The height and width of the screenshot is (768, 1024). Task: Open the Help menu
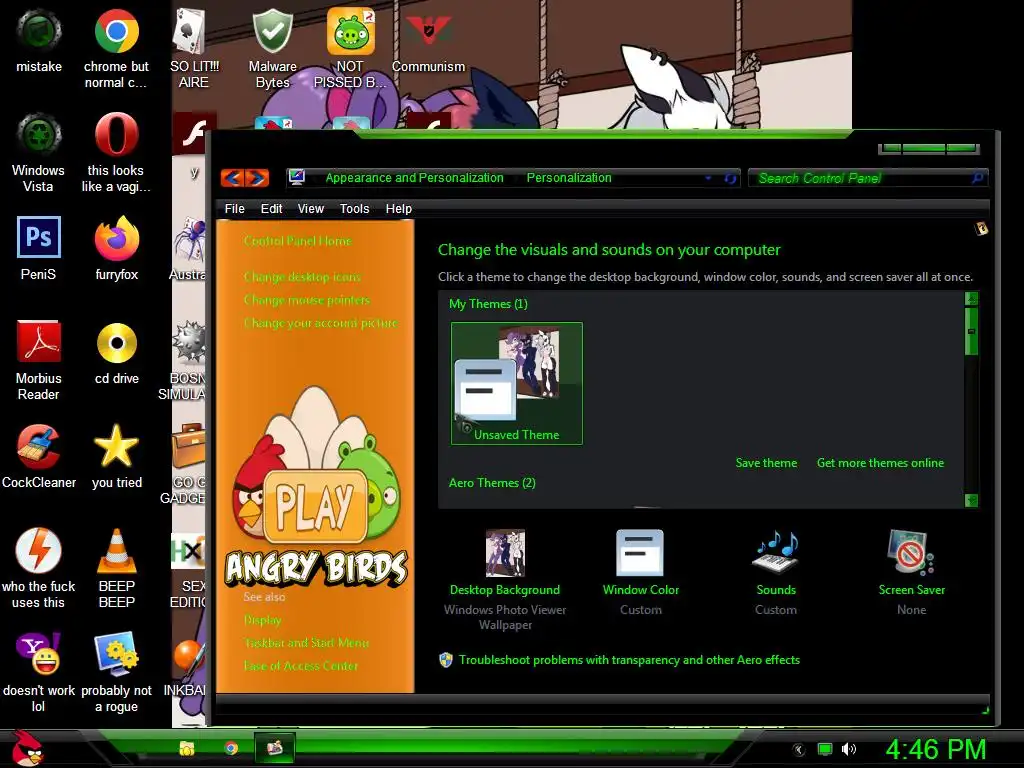click(x=398, y=209)
